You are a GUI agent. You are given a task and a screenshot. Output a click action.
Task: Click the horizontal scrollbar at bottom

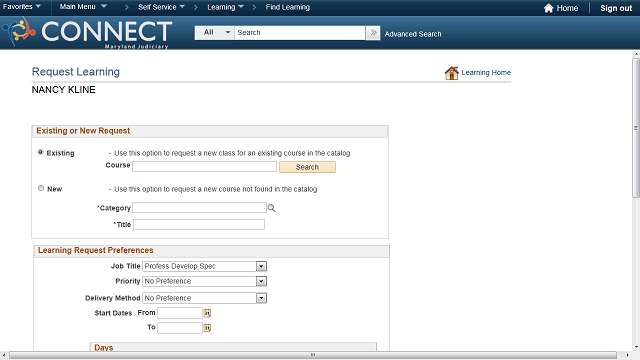click(x=313, y=355)
